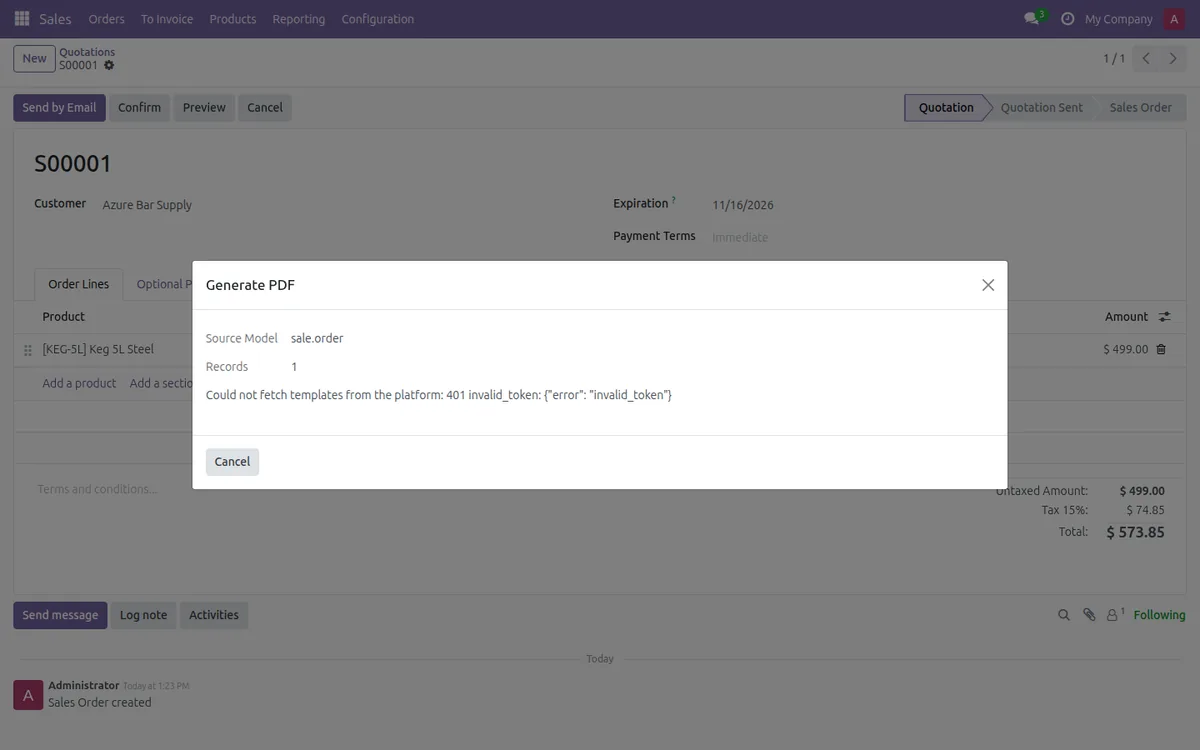1200x750 pixels.
Task: Click Add a product link
Action: coord(79,383)
